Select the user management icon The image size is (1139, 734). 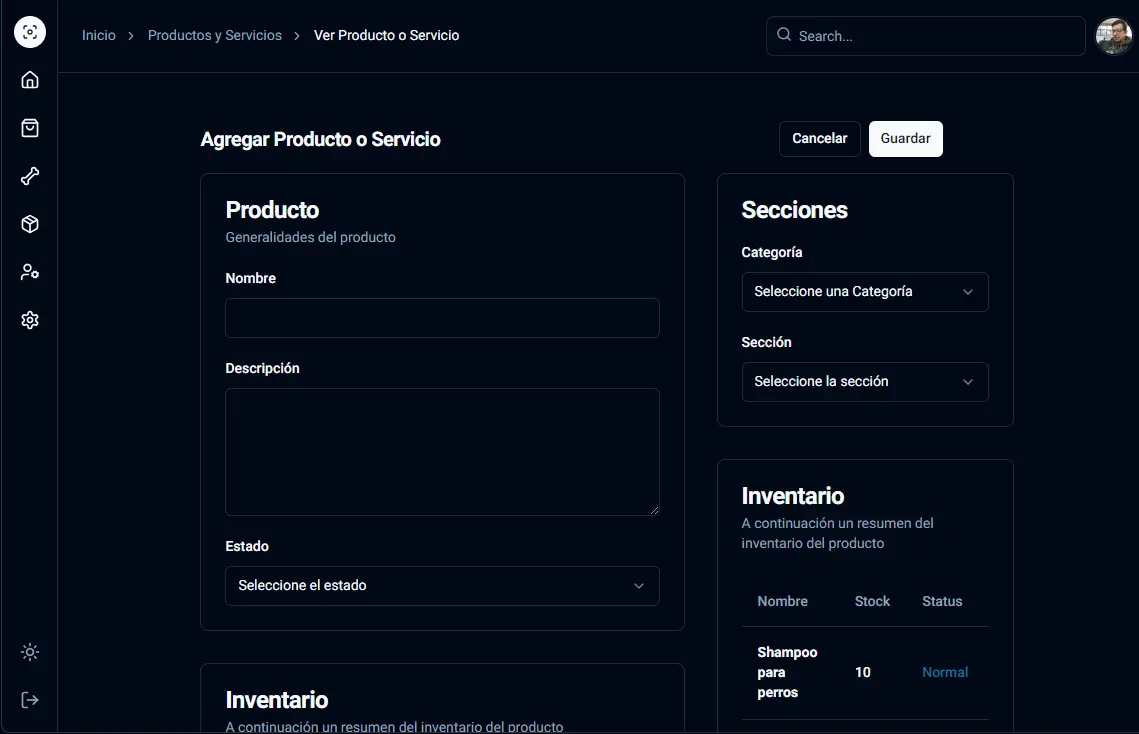(x=29, y=271)
